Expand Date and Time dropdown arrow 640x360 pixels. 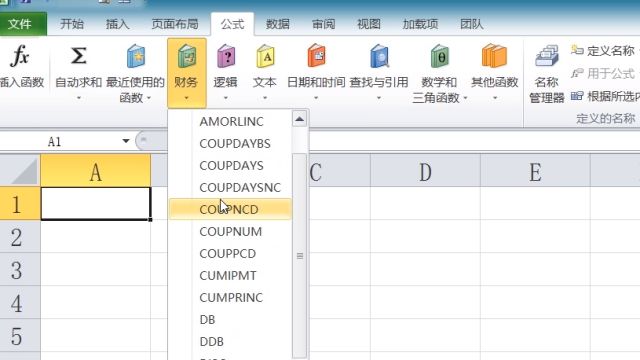(316, 98)
